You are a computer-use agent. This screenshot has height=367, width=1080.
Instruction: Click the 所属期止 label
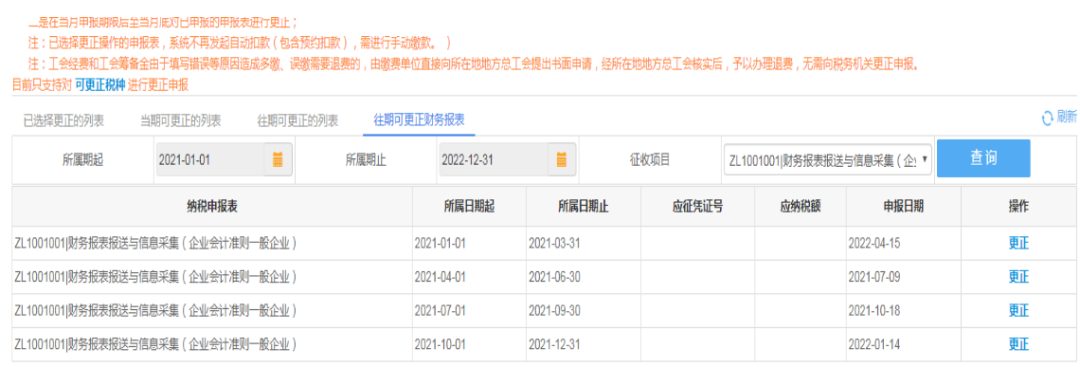366,160
